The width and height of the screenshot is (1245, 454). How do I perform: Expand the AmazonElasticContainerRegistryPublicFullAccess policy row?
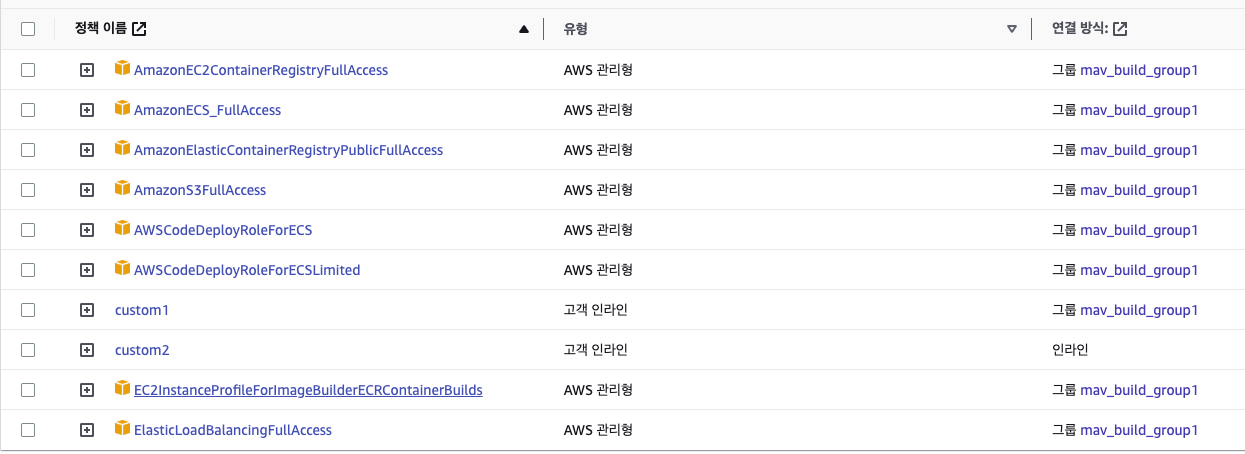click(x=87, y=150)
